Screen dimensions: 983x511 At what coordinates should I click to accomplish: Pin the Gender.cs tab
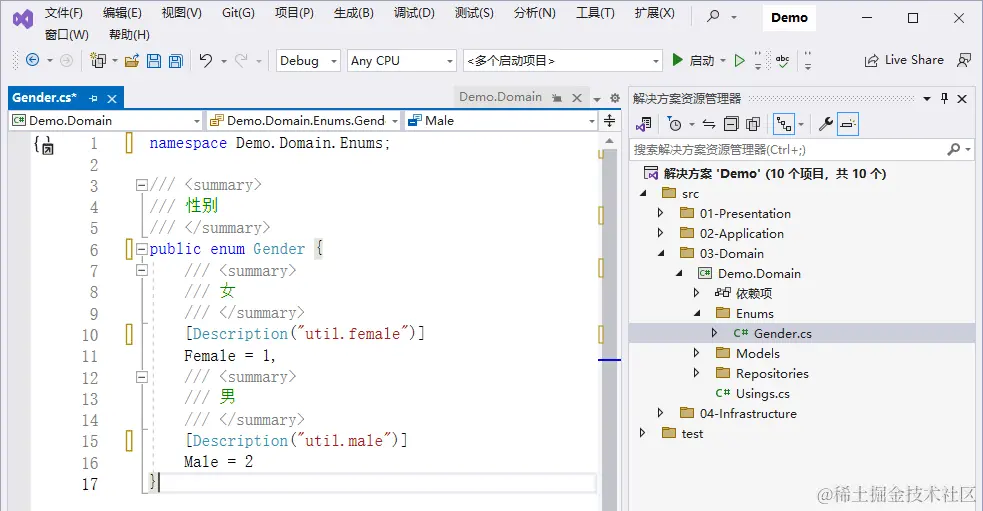coord(93,98)
